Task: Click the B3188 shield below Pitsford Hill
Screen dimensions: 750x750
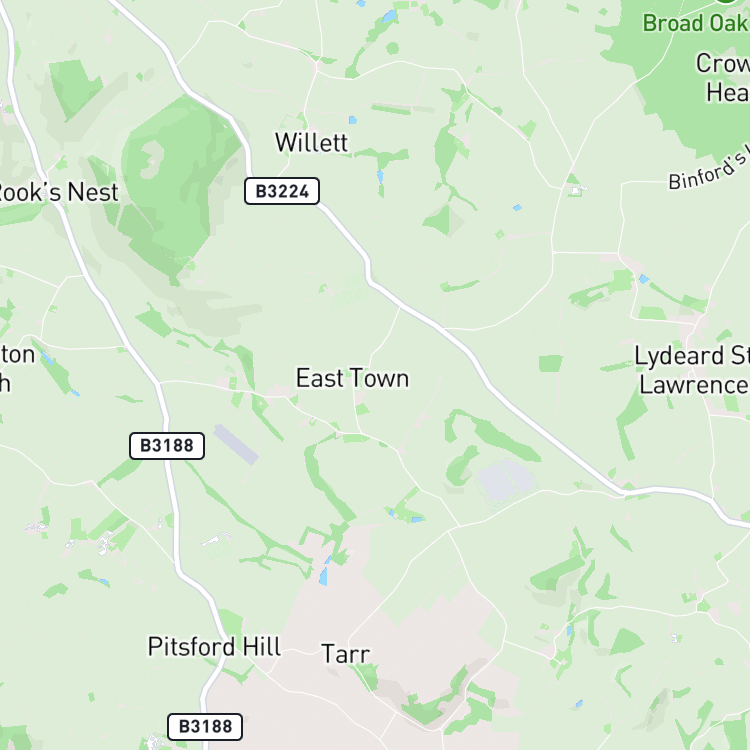Action: pos(205,727)
